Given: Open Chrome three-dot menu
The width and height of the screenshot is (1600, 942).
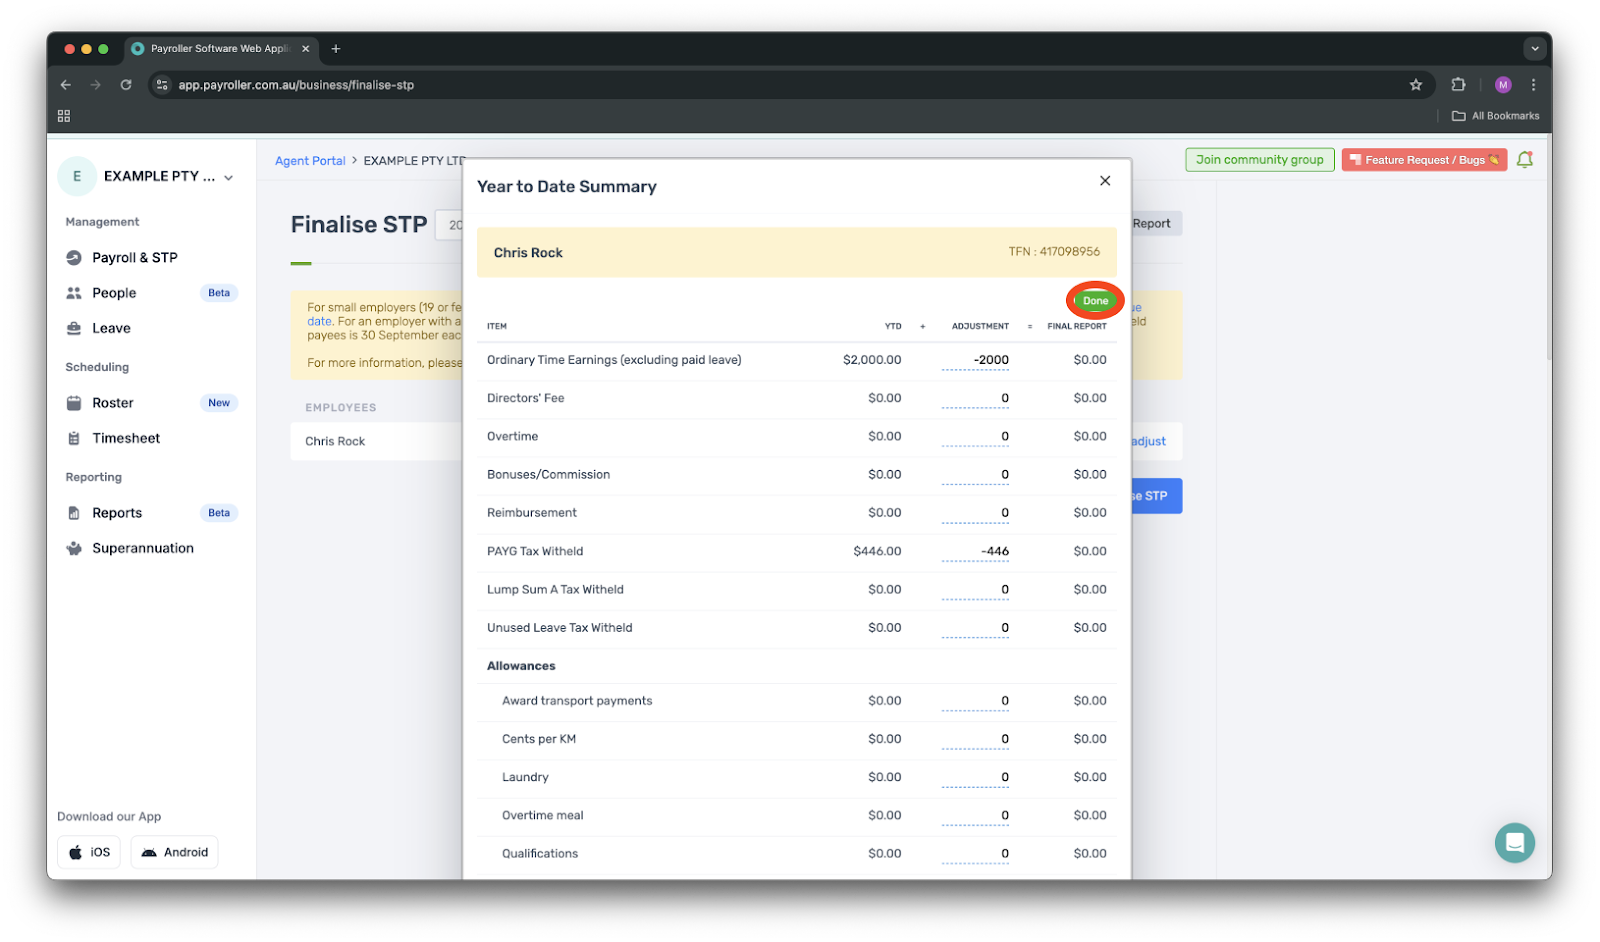Looking at the screenshot, I should 1534,85.
